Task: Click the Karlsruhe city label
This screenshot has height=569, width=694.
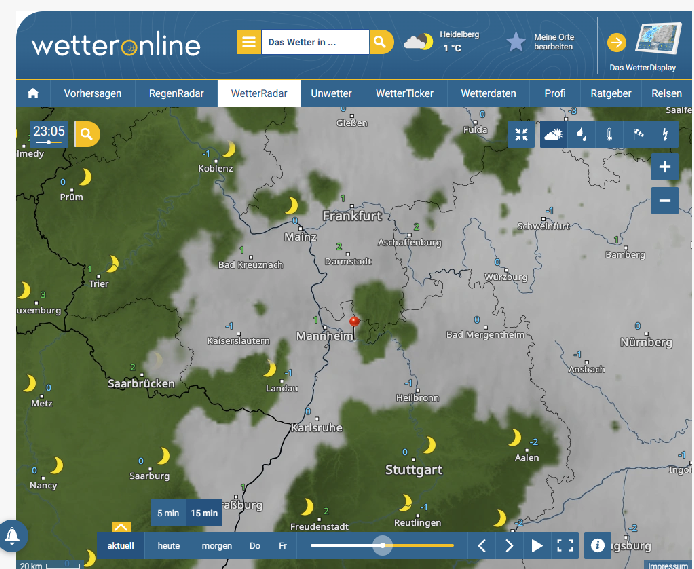Action: pos(316,427)
